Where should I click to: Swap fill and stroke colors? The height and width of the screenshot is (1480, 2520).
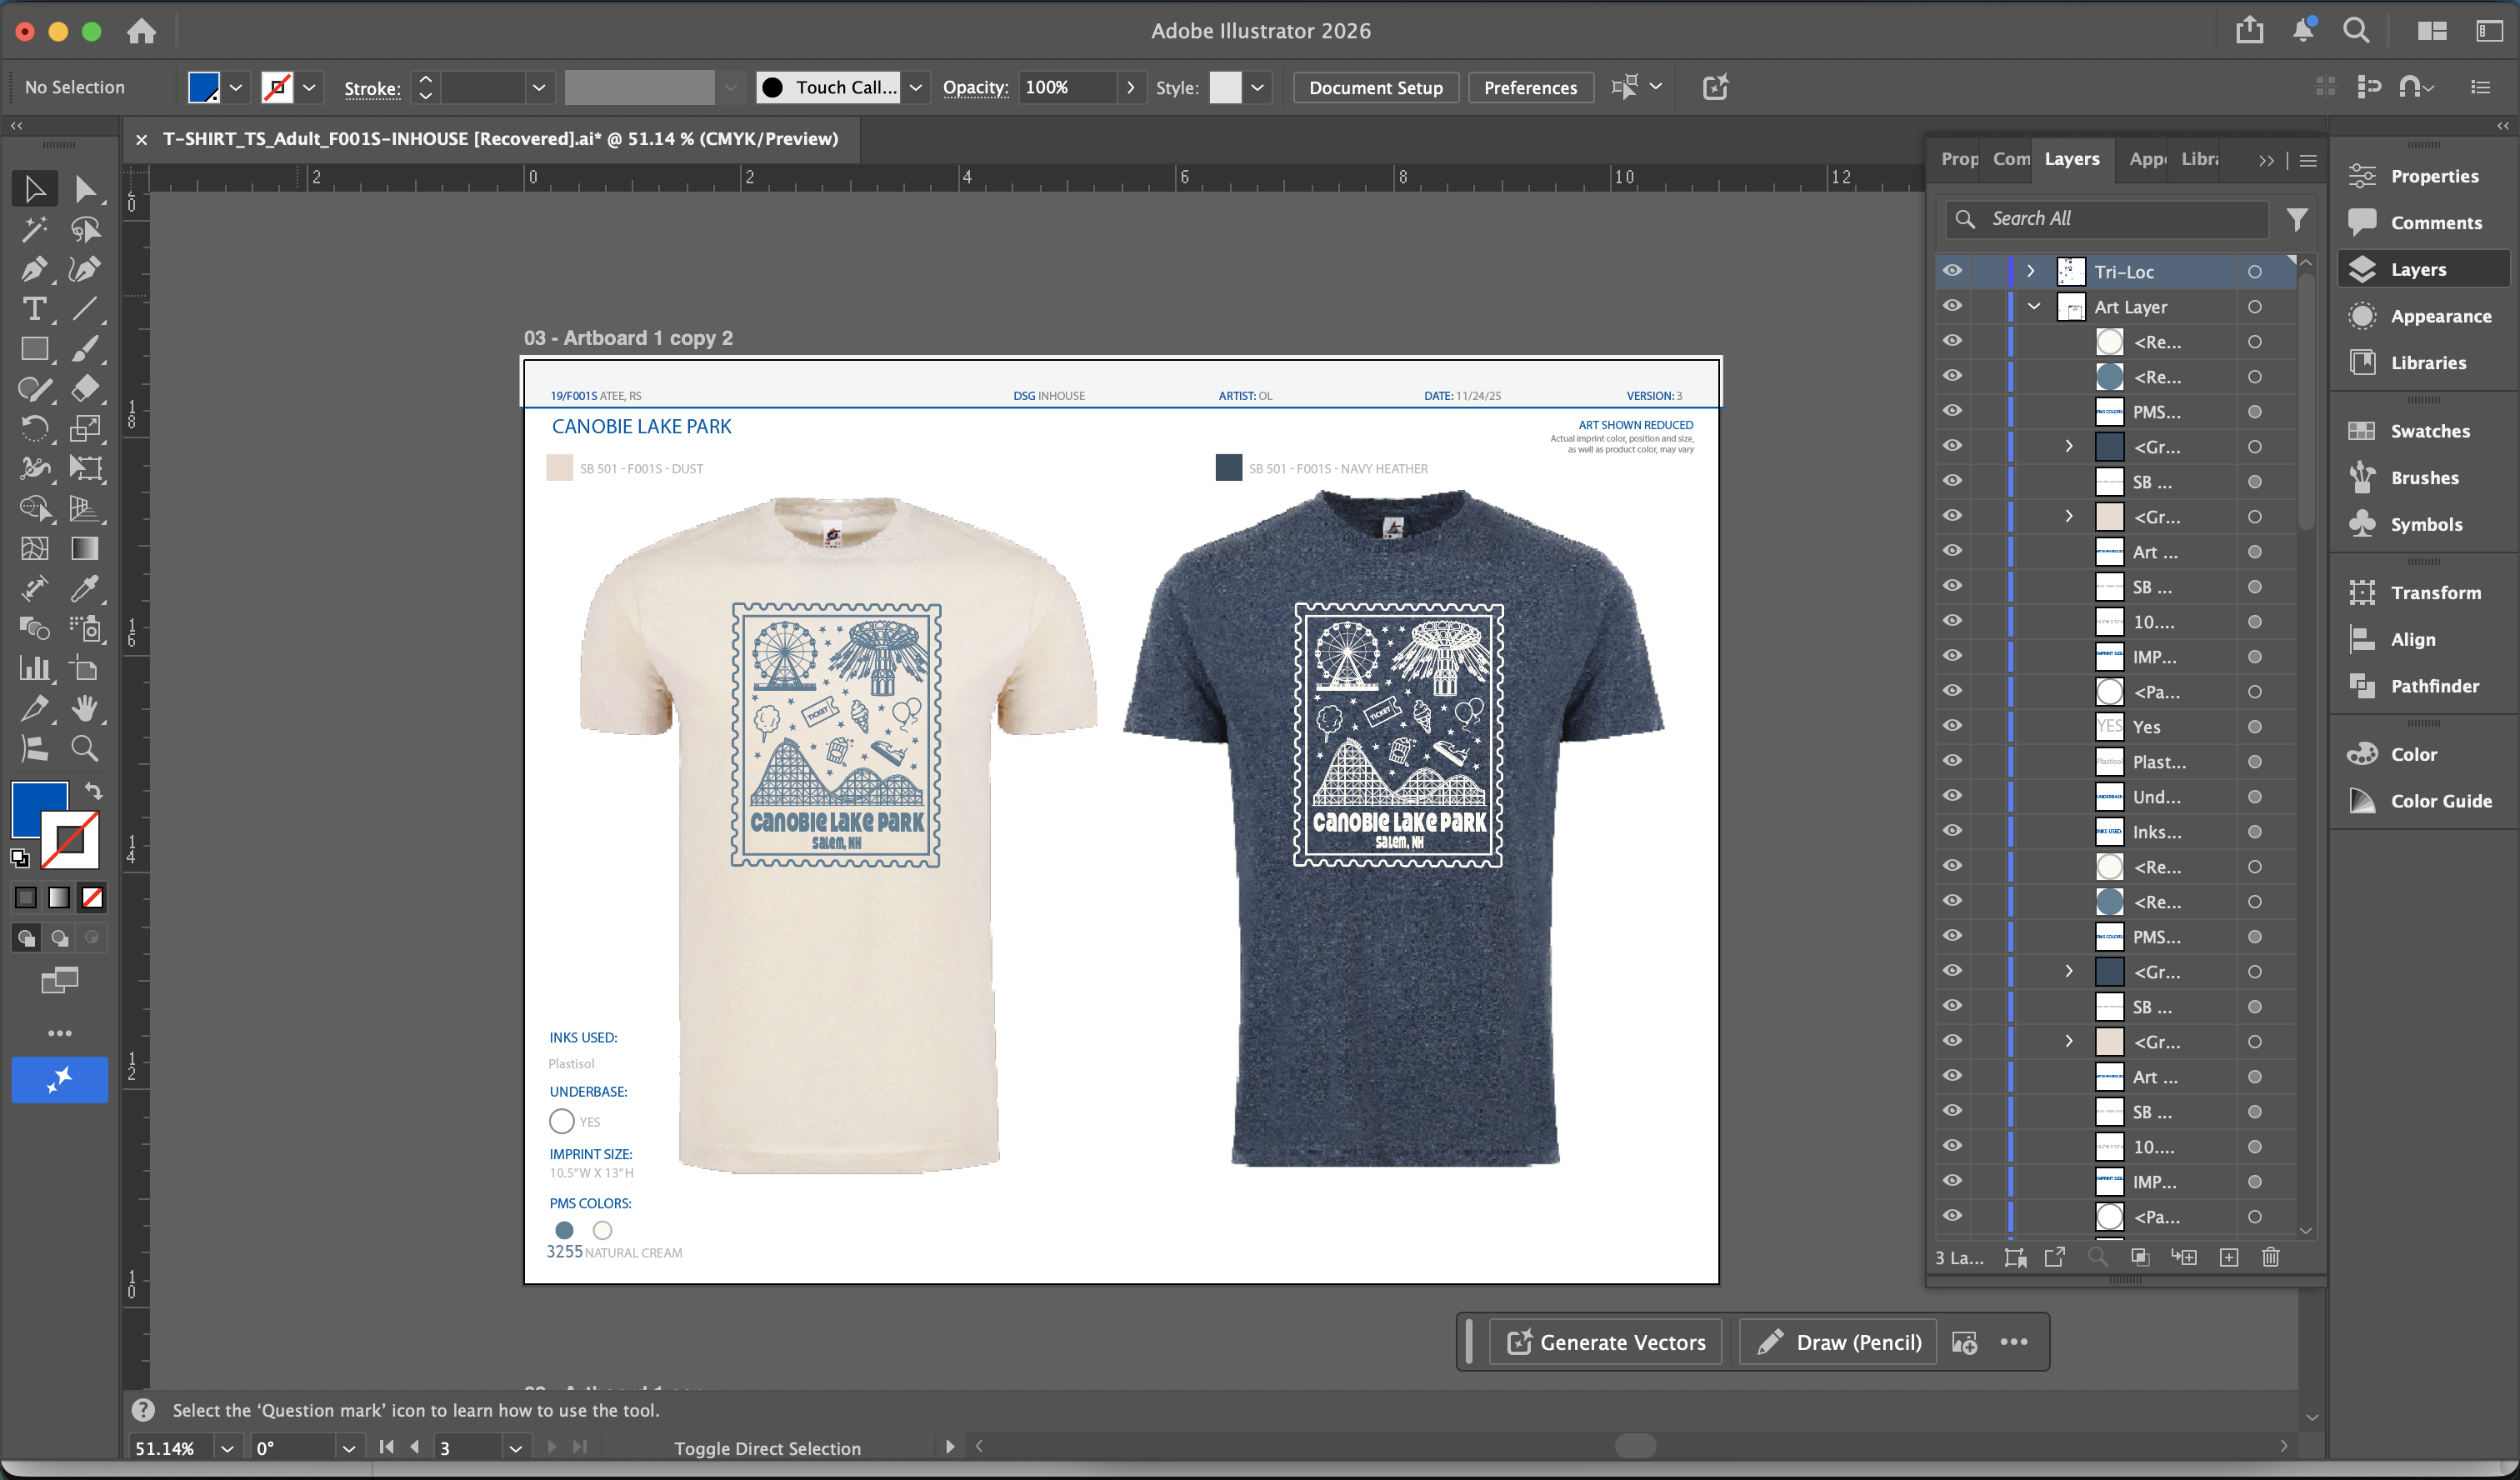[93, 791]
